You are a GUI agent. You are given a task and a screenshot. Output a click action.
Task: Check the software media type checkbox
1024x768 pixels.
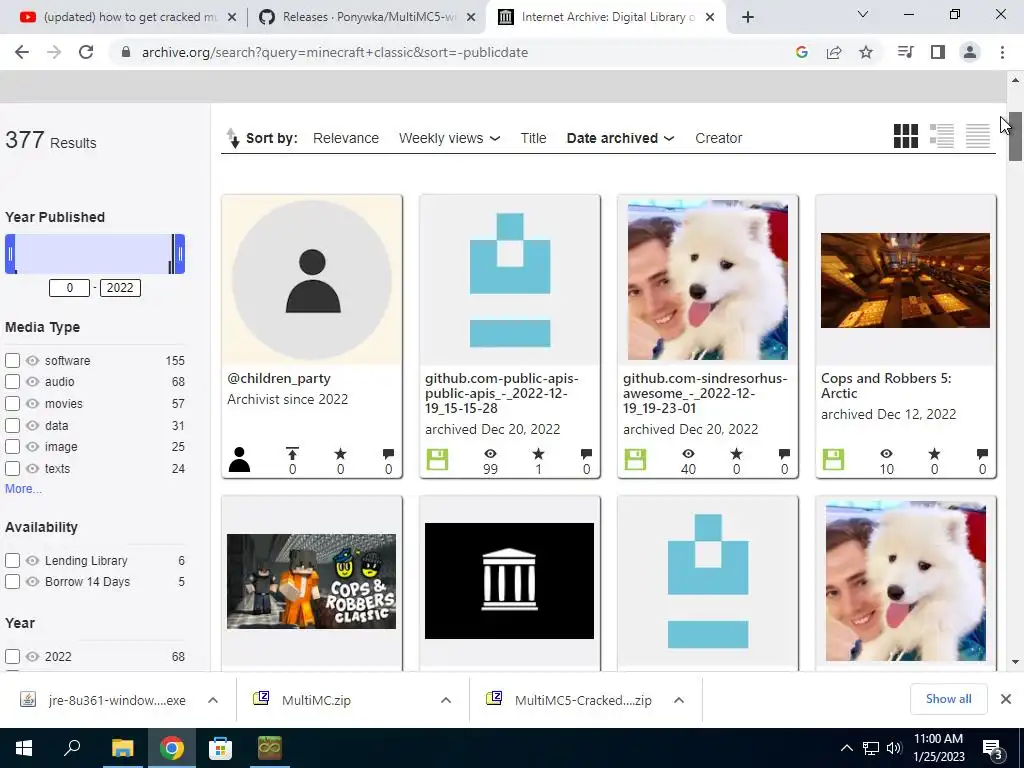12,360
